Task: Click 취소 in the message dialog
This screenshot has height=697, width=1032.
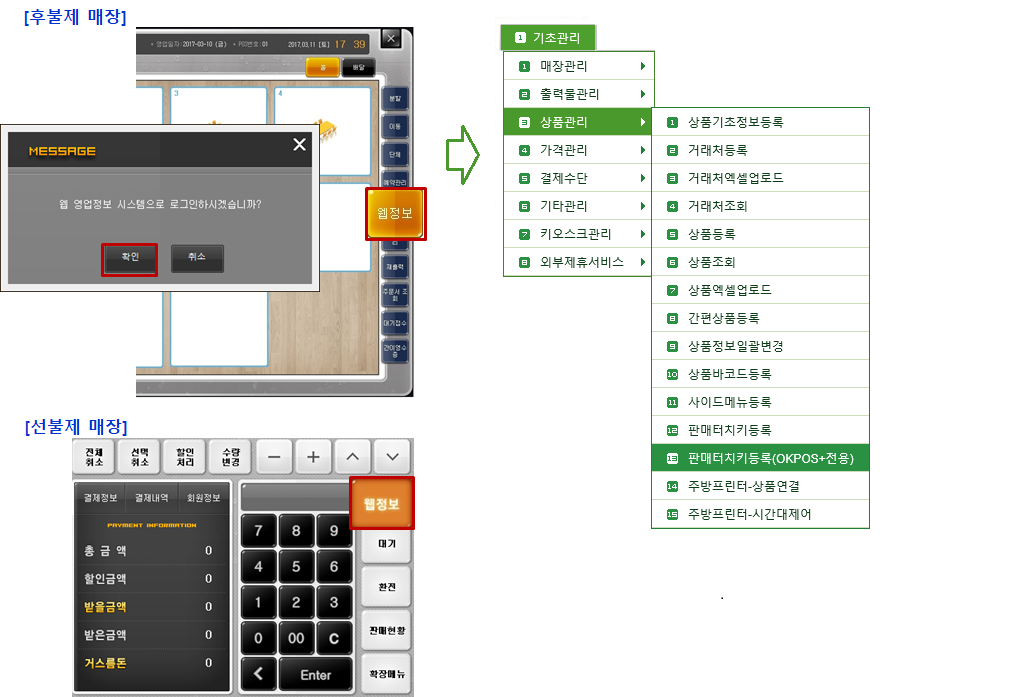Action: 197,258
